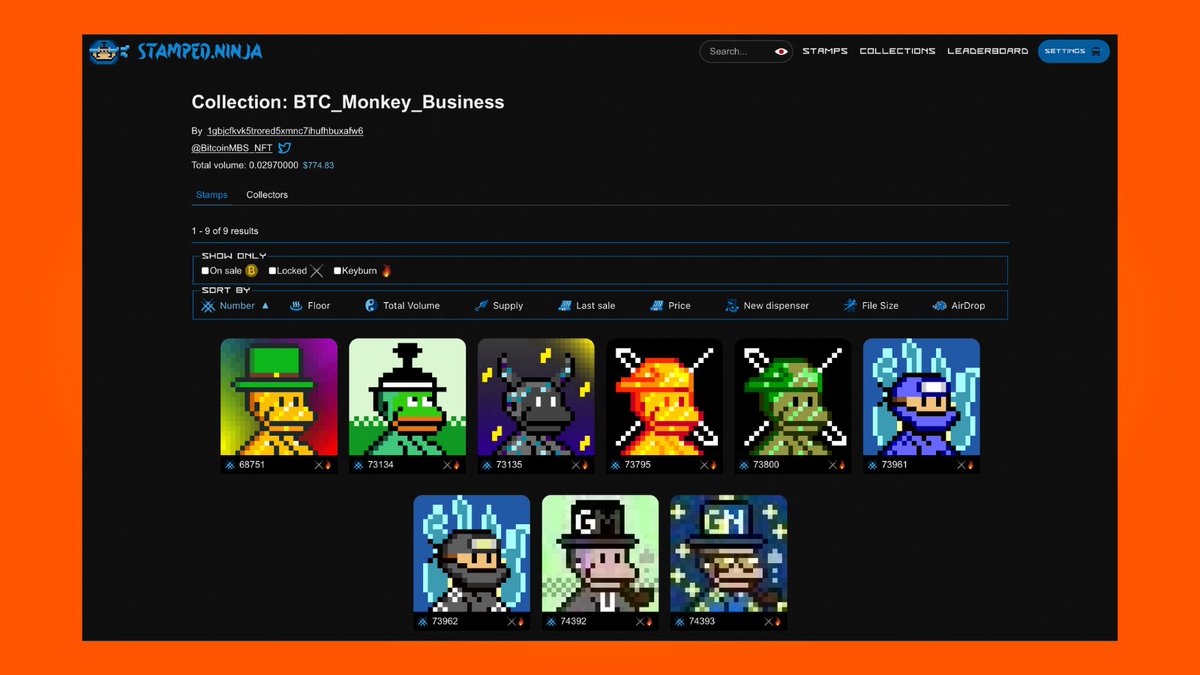Image resolution: width=1200 pixels, height=675 pixels.
Task: Sort by Price icon
Action: click(657, 305)
